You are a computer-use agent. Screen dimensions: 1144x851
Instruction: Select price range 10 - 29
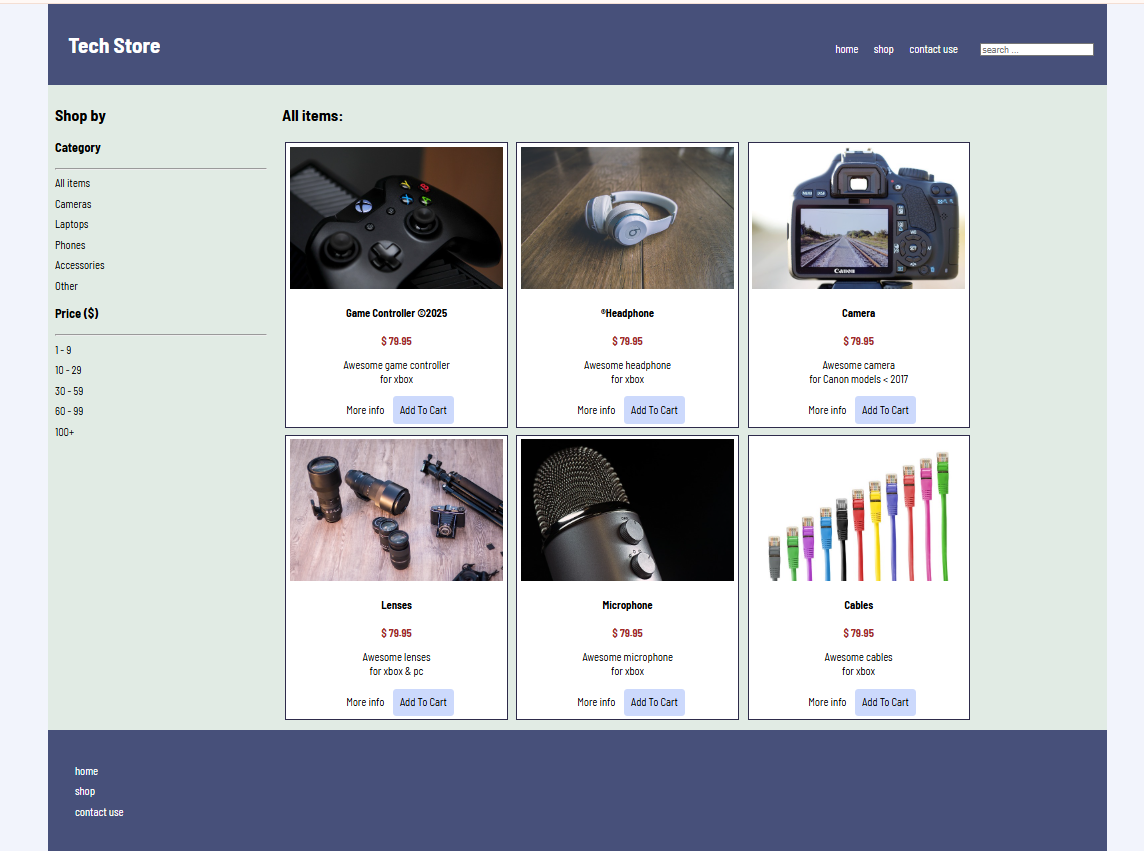(x=68, y=370)
